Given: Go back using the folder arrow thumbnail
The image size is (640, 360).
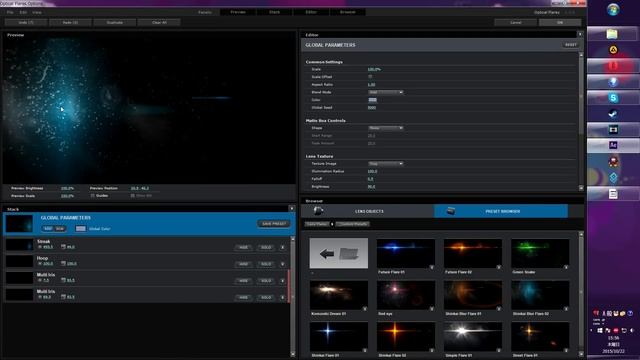Looking at the screenshot, I should (339, 253).
